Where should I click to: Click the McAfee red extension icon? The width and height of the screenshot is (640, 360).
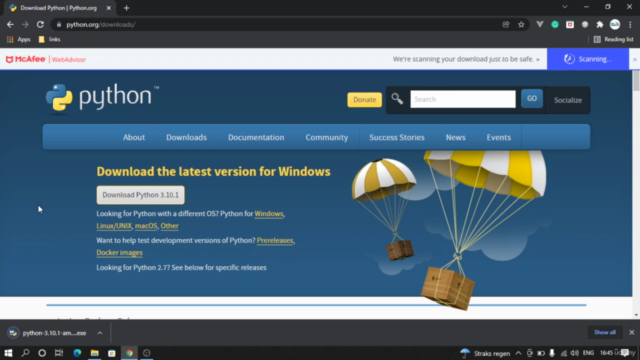click(570, 24)
